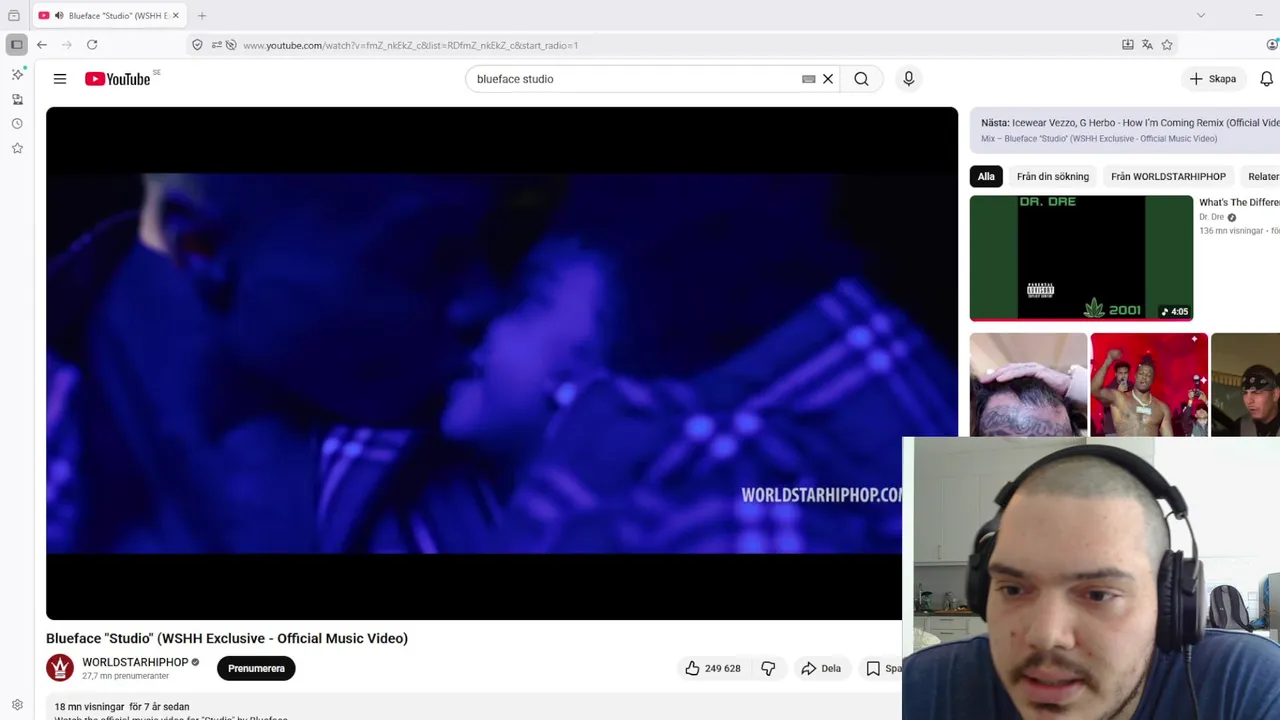This screenshot has width=1280, height=720.
Task: Open sidebar settings gear
Action: tap(17, 705)
